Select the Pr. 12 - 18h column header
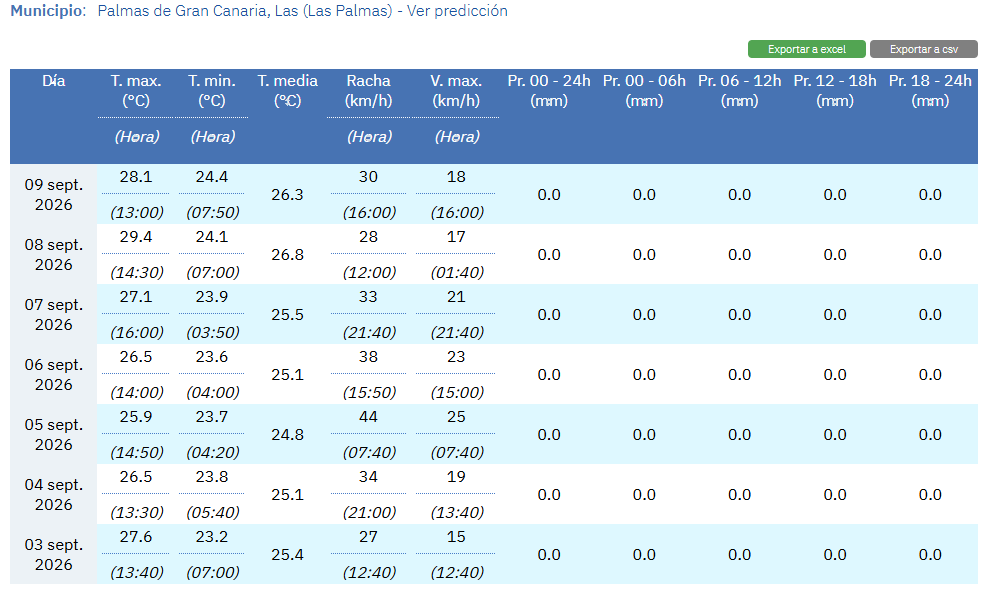The width and height of the screenshot is (991, 591). (835, 91)
